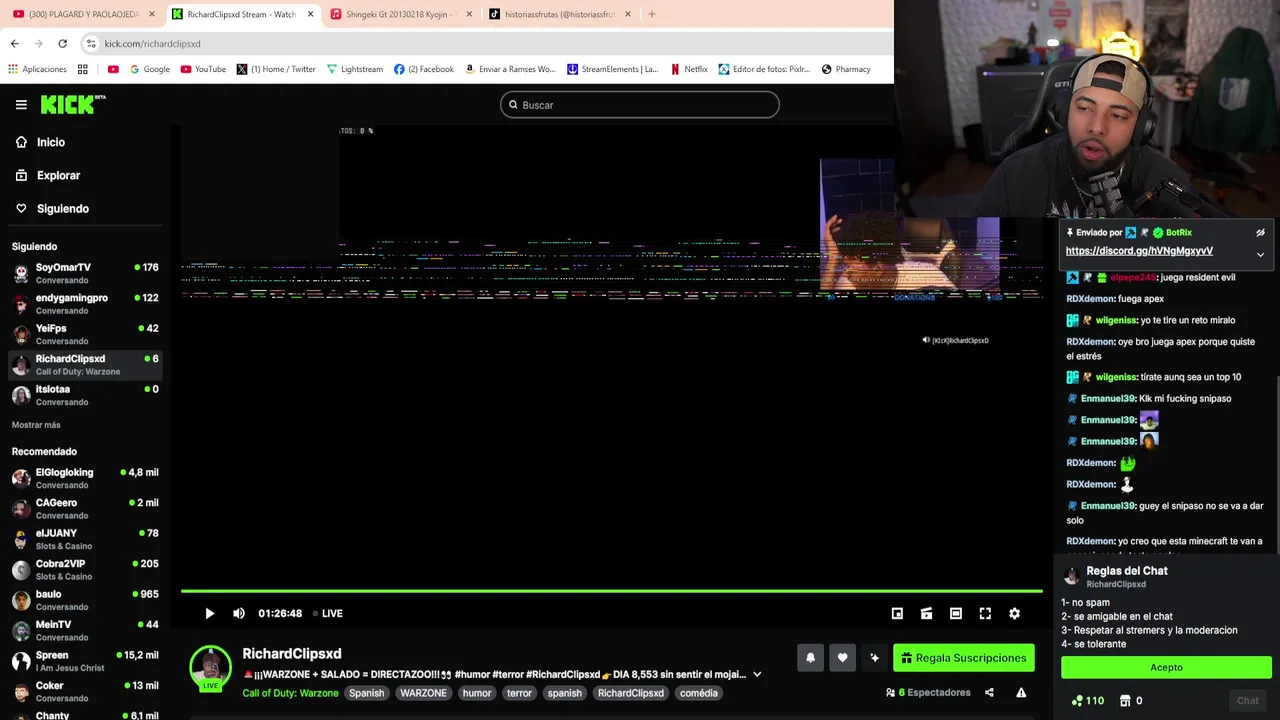1280x720 pixels.
Task: Play the stream video
Action: pos(209,613)
